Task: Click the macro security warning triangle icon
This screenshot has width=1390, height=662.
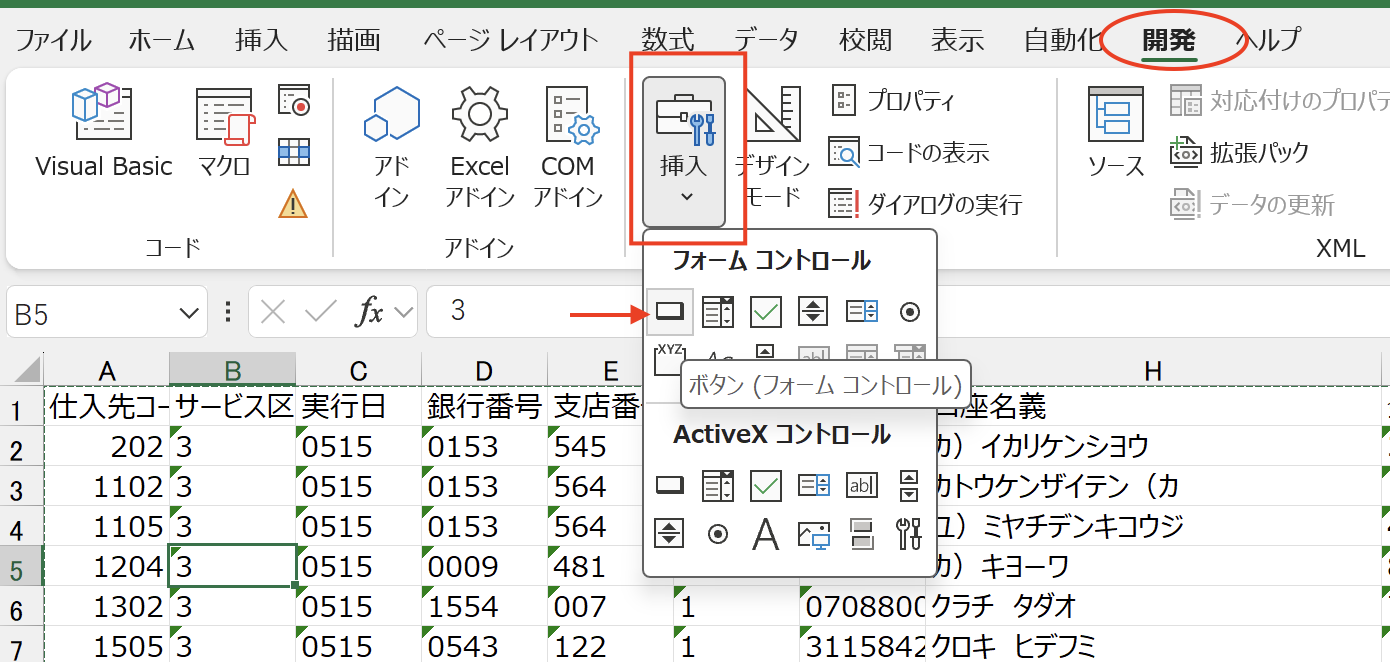Action: point(293,204)
